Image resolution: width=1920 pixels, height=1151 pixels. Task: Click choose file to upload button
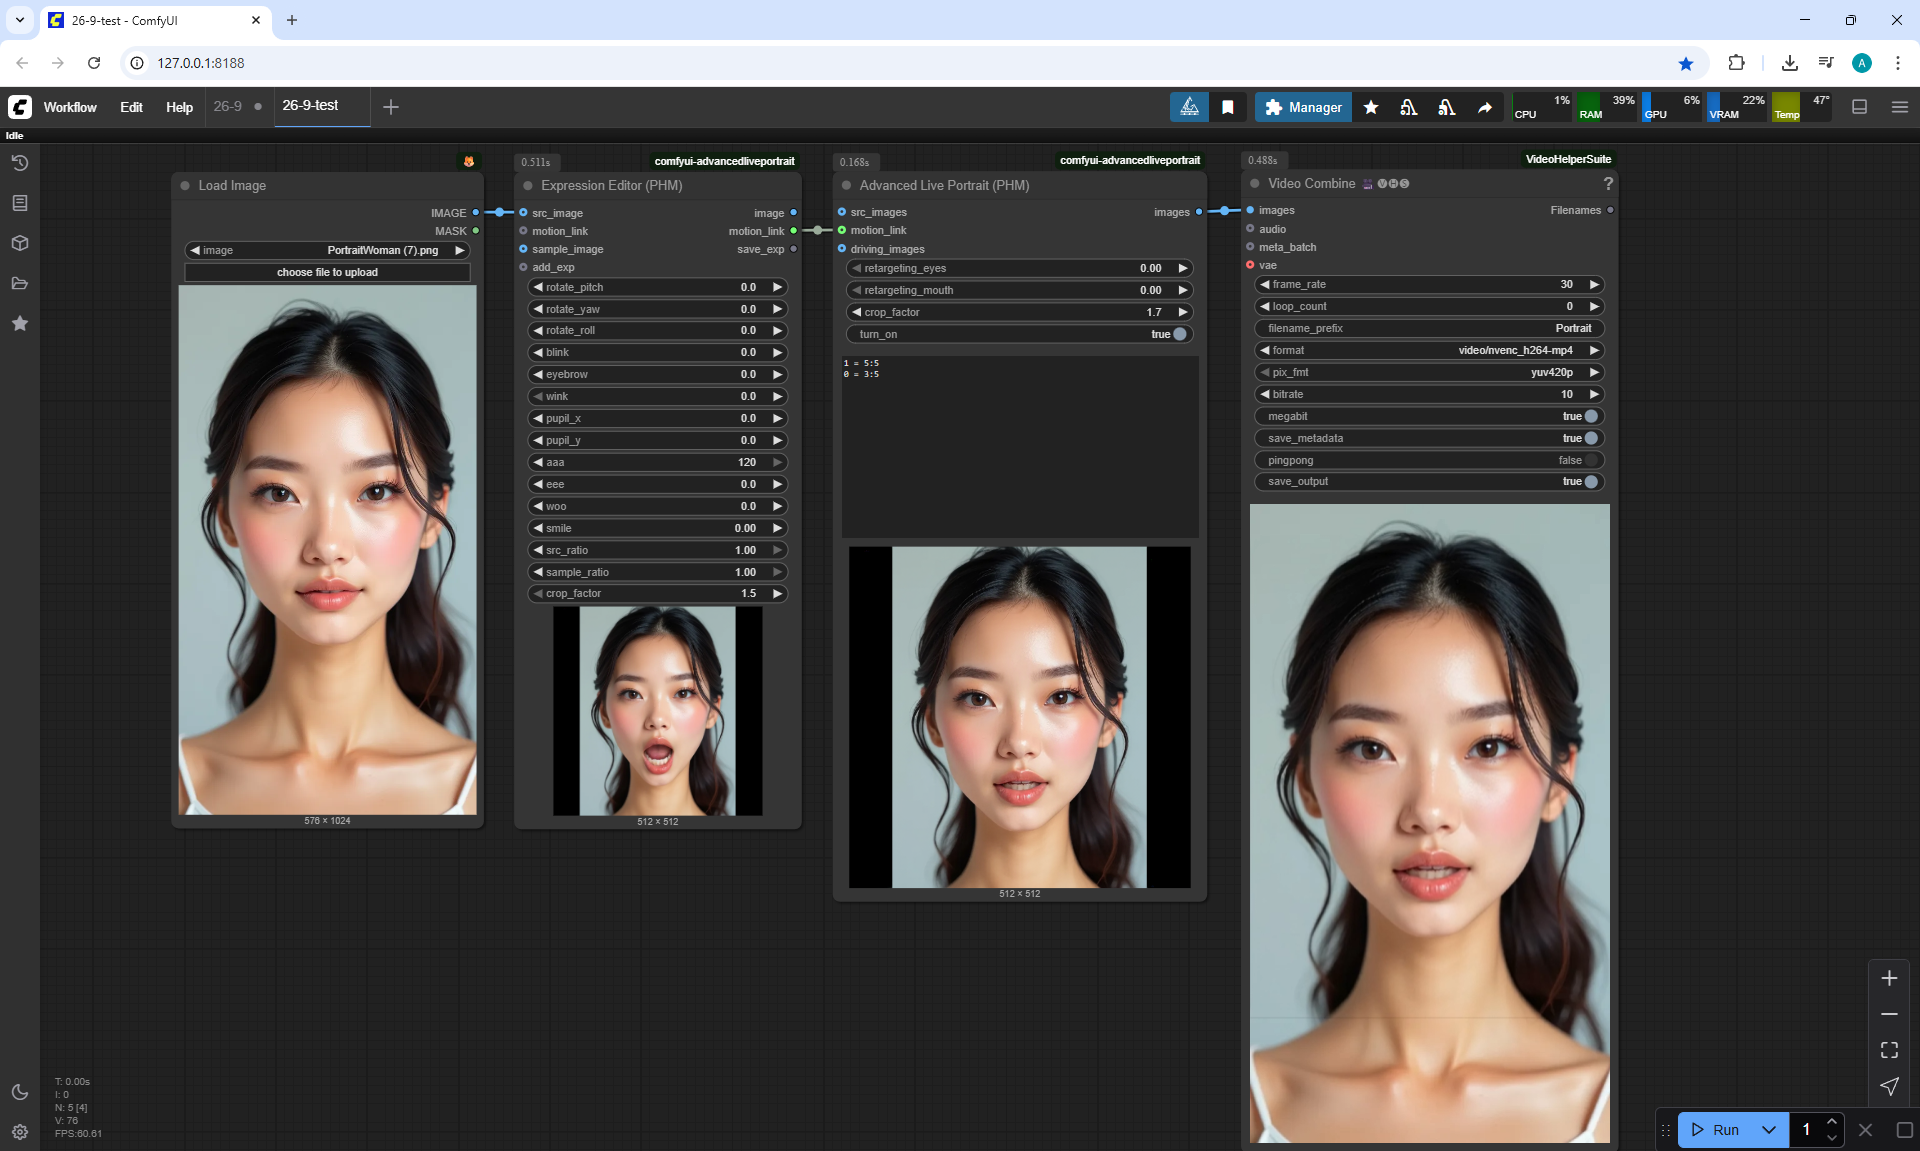[x=327, y=272]
